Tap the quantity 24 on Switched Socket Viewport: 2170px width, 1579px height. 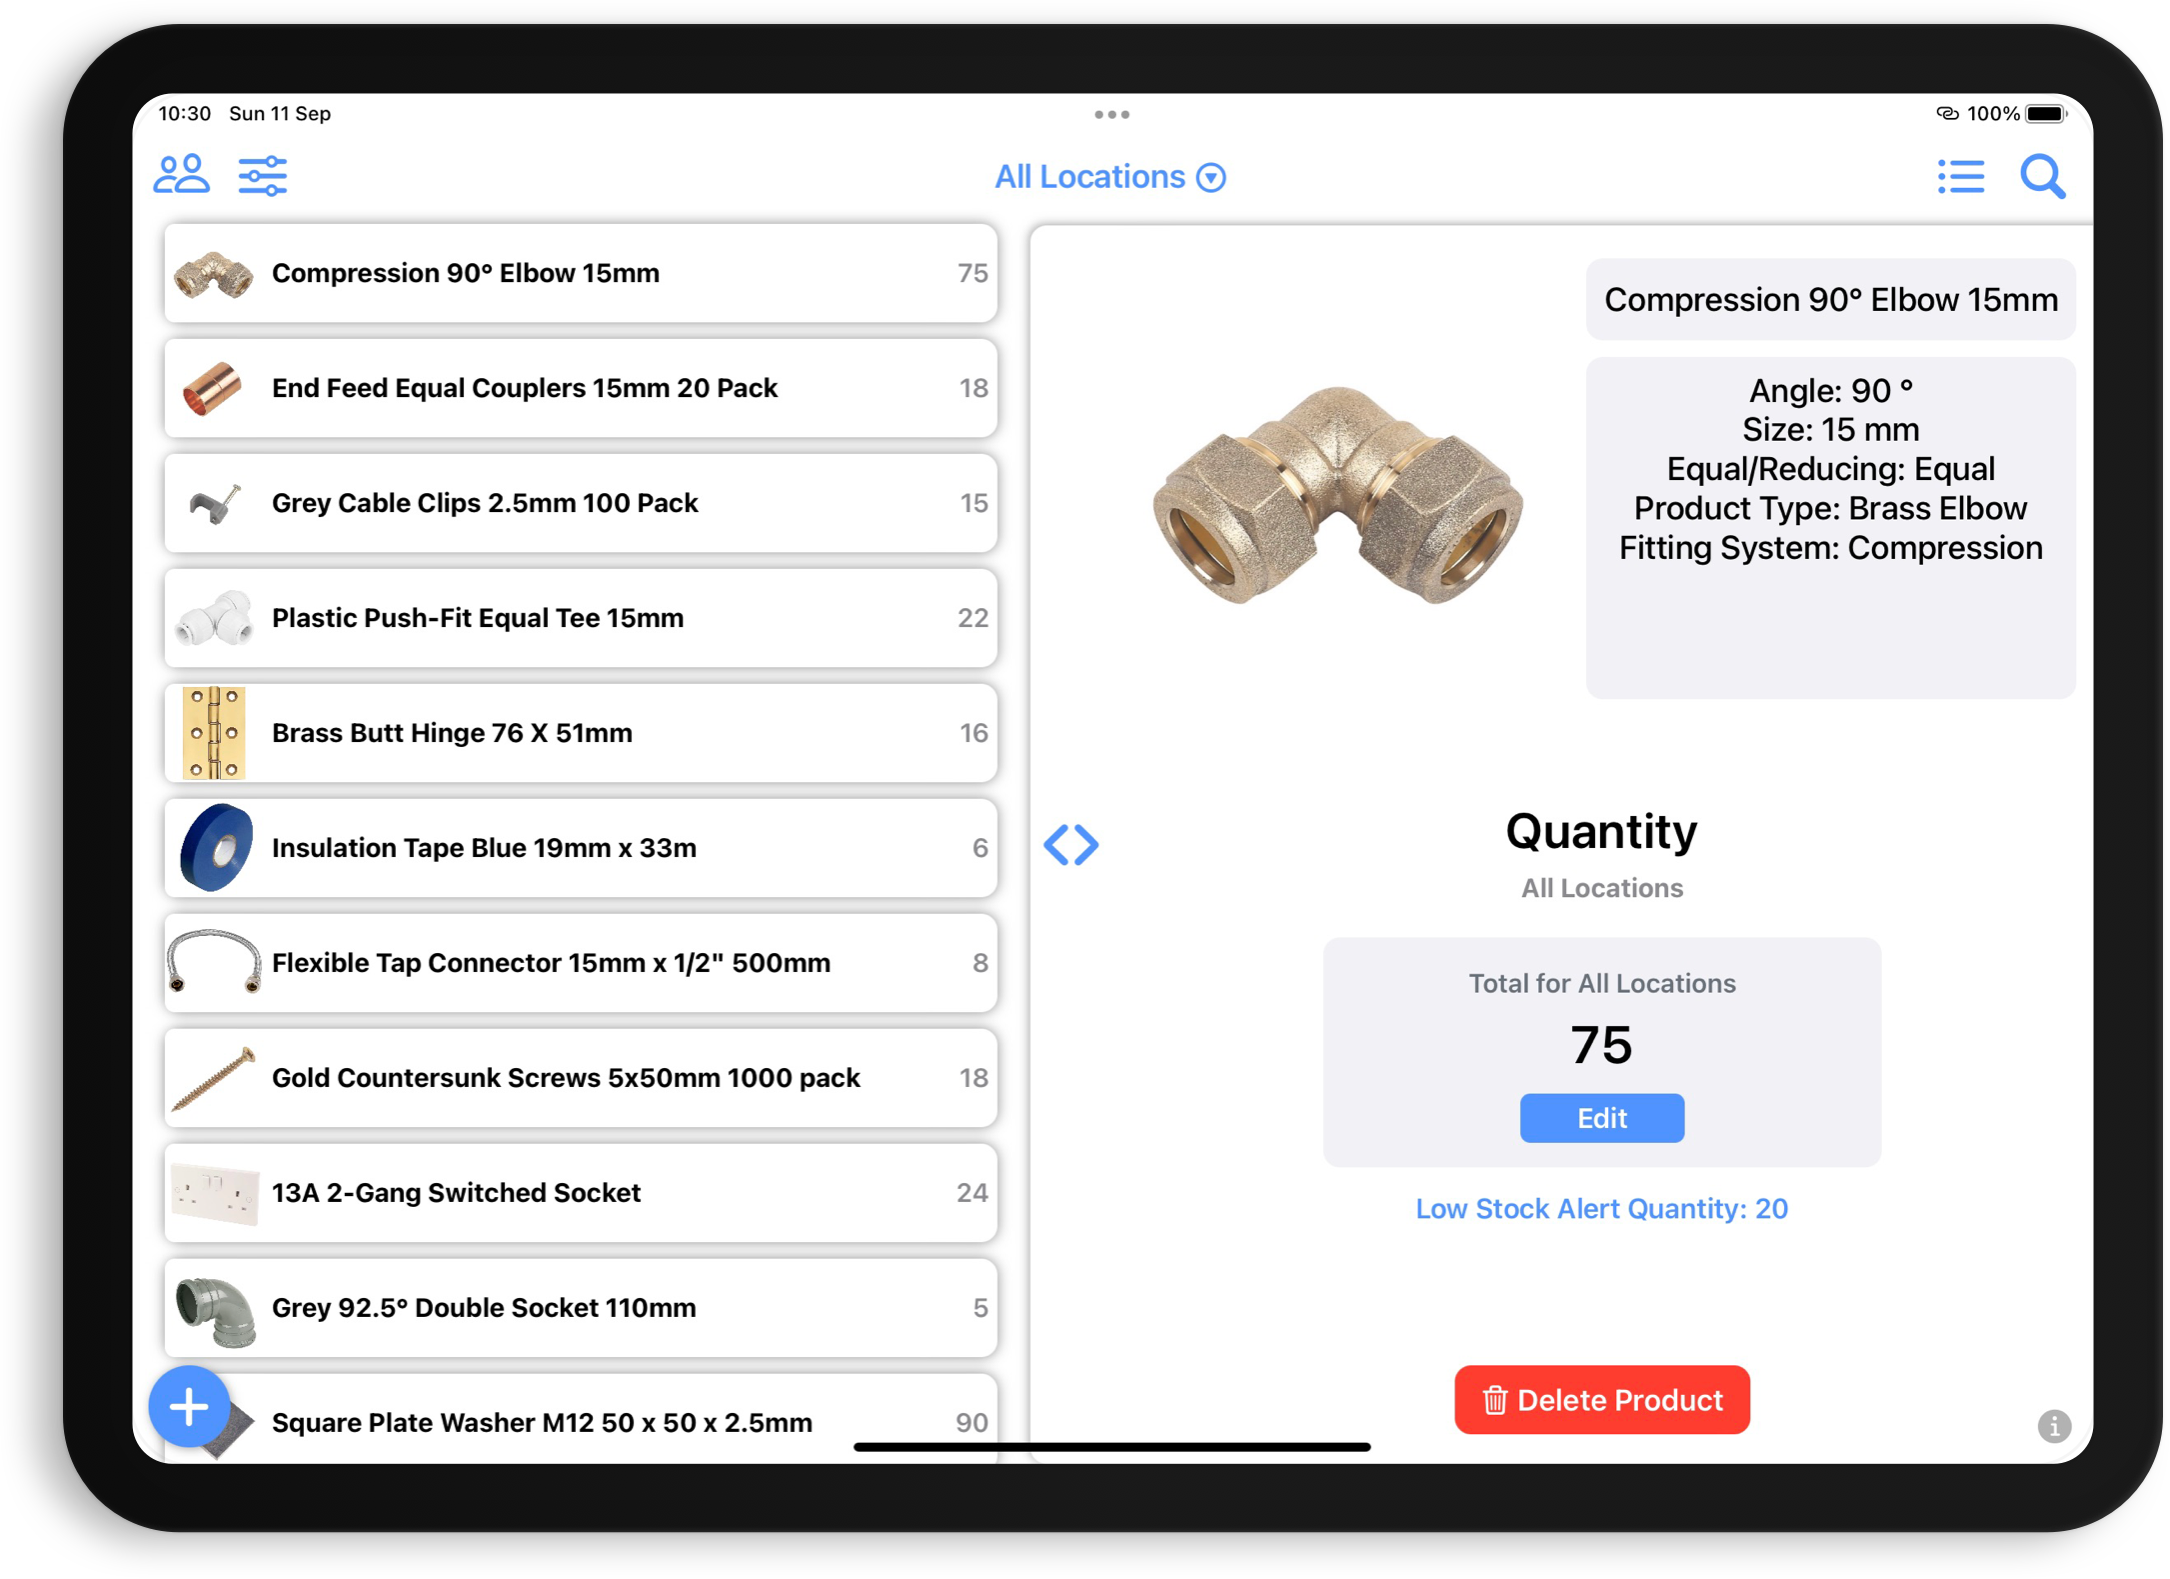[x=972, y=1193]
